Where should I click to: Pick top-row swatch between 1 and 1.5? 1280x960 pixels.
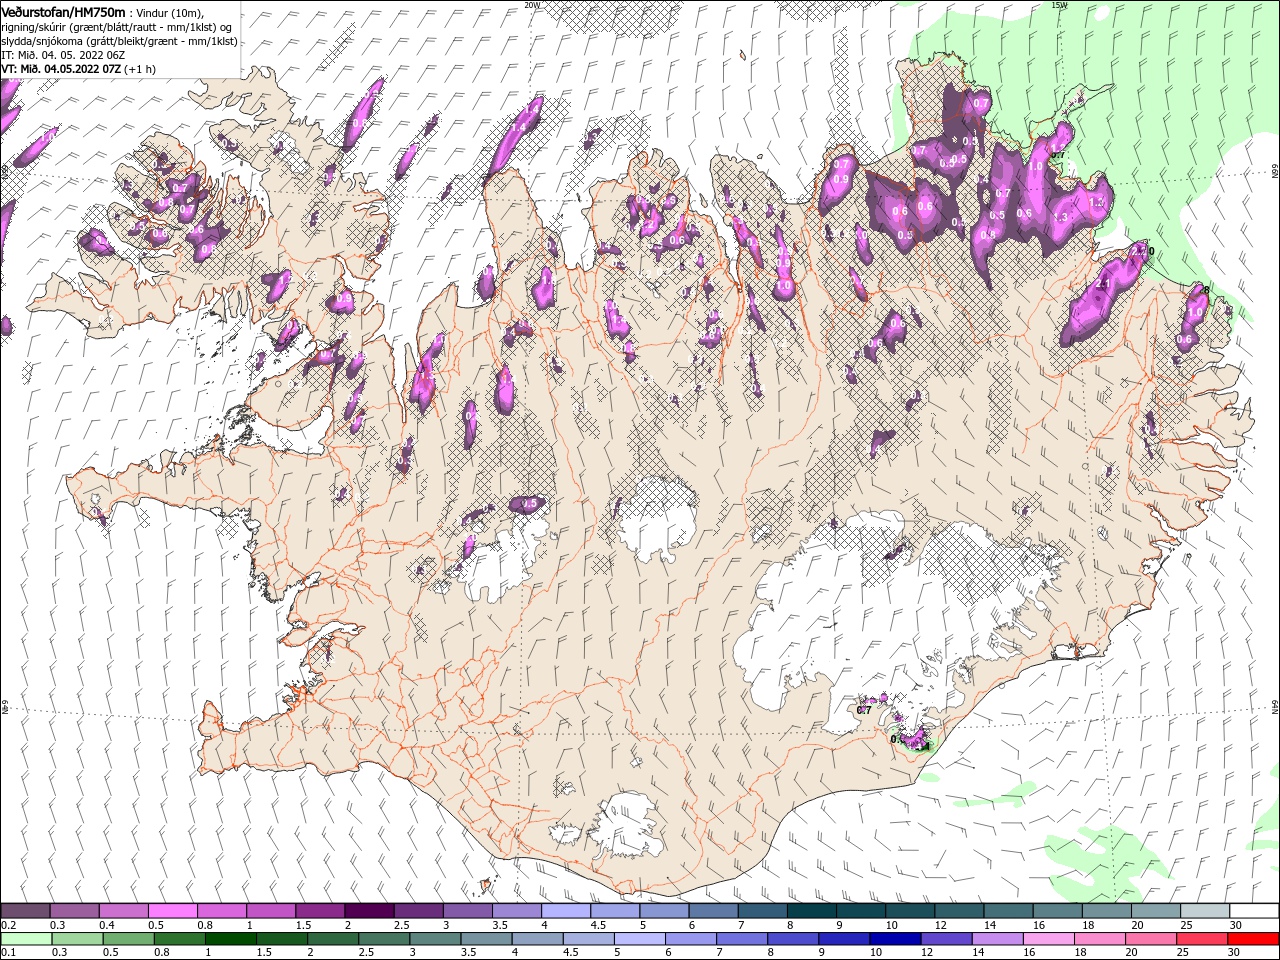click(x=271, y=910)
